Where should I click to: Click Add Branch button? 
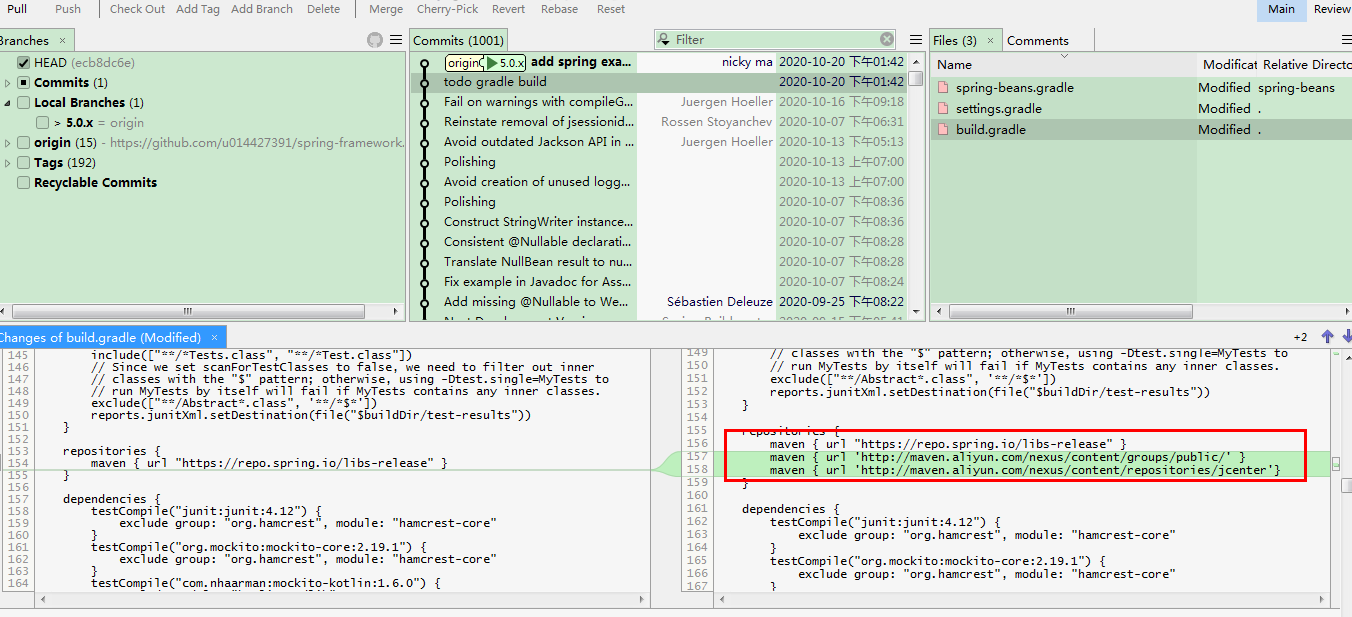coord(262,9)
